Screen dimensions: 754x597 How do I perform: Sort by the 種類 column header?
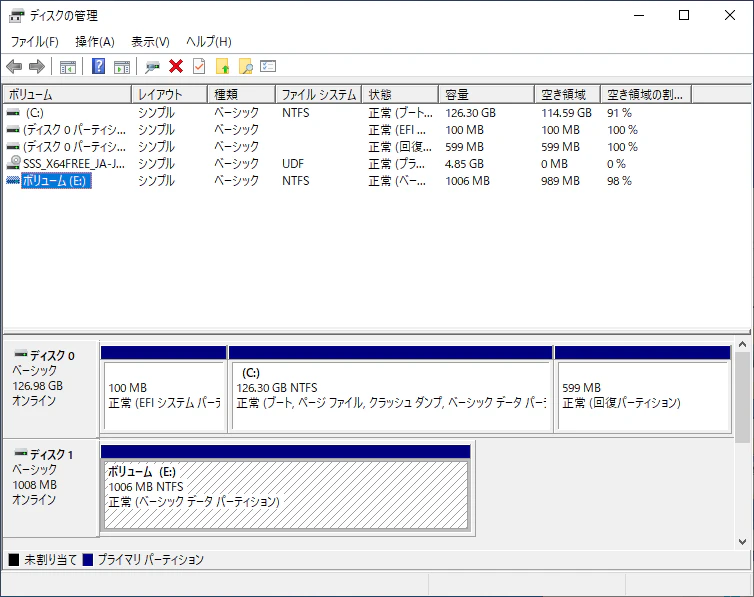click(241, 94)
